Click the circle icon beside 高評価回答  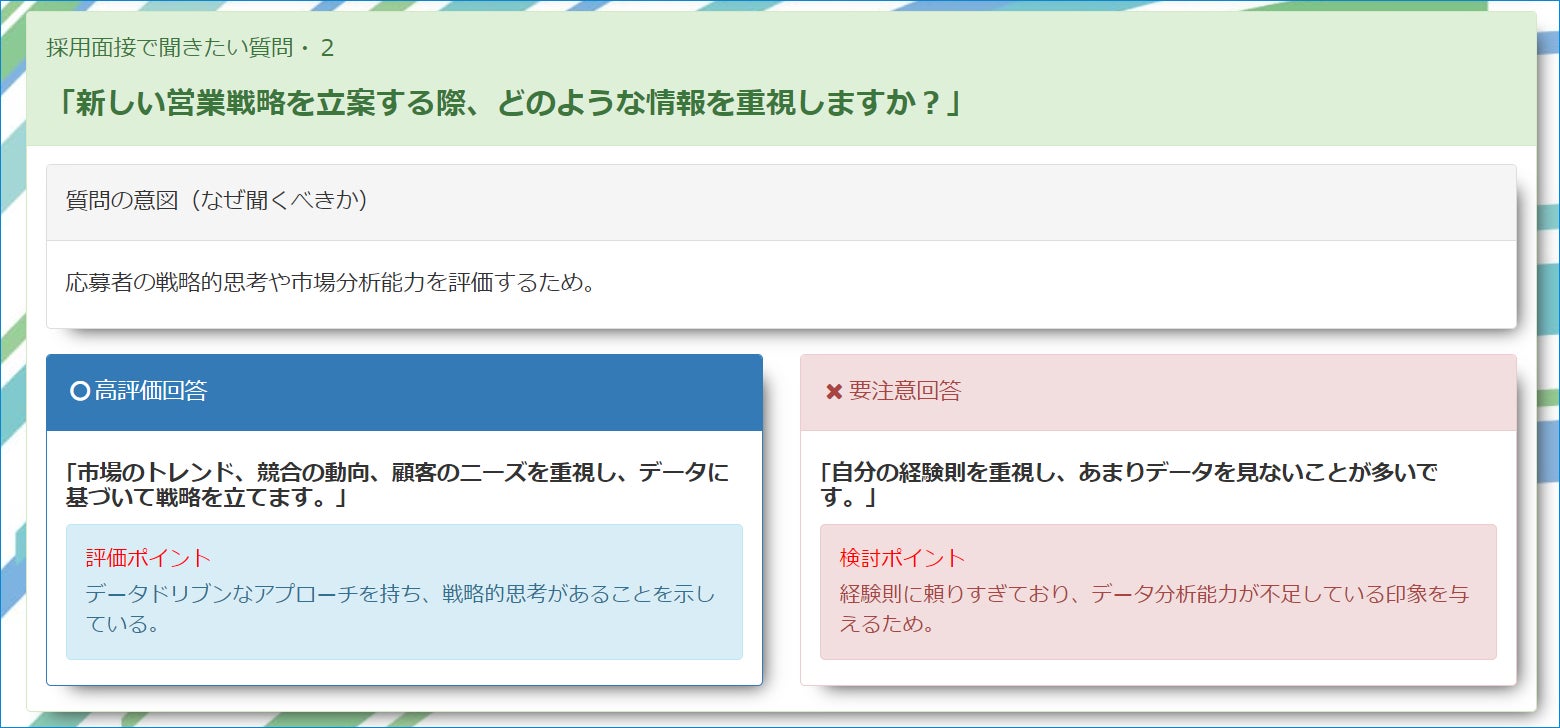pos(80,391)
